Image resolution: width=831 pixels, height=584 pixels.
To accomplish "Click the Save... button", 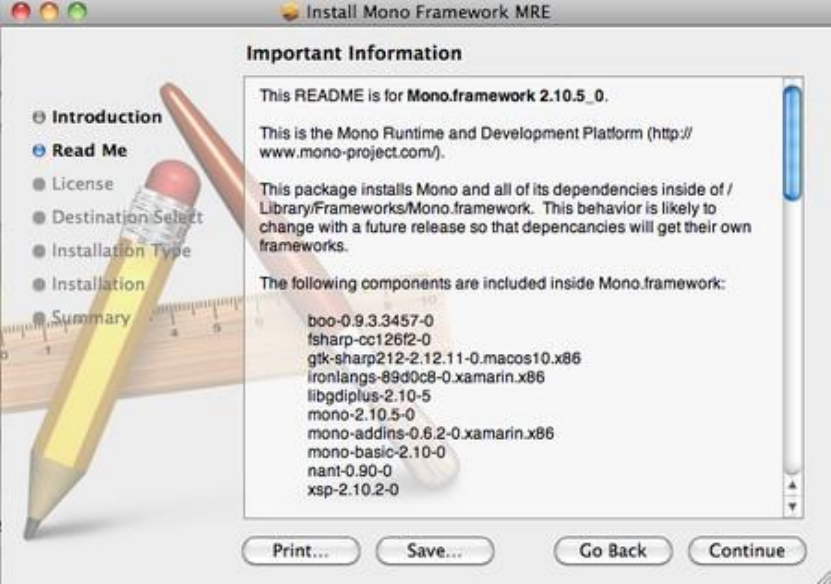I will [435, 551].
